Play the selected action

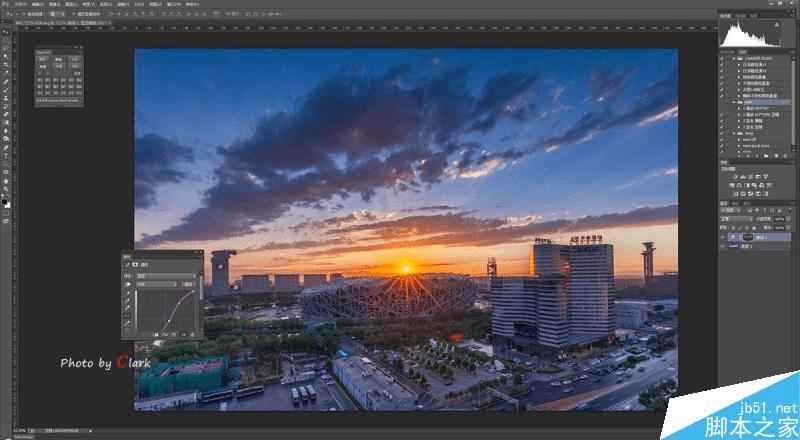tap(757, 155)
